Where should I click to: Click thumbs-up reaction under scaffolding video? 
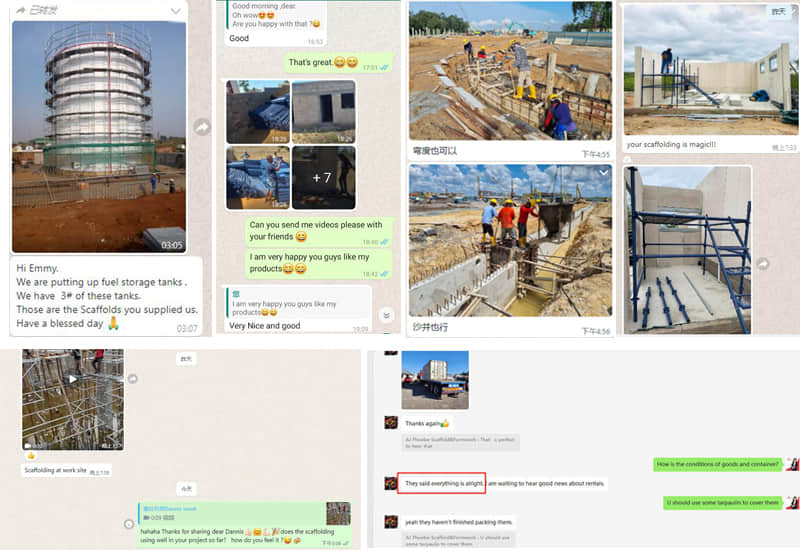point(30,455)
